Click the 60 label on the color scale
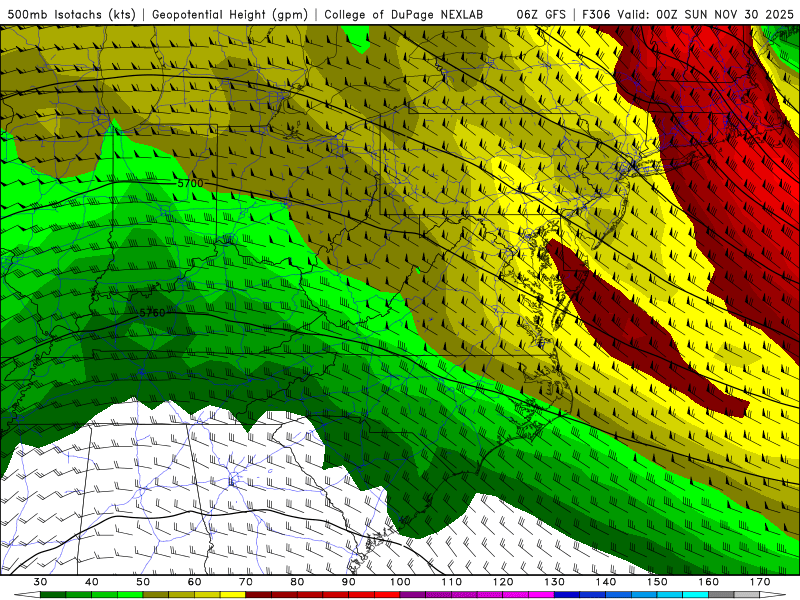 pos(194,582)
